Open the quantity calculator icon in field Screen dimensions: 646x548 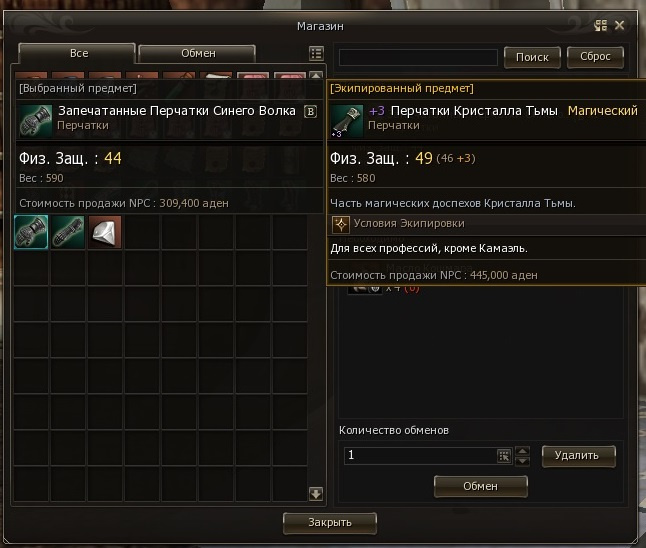(x=504, y=456)
